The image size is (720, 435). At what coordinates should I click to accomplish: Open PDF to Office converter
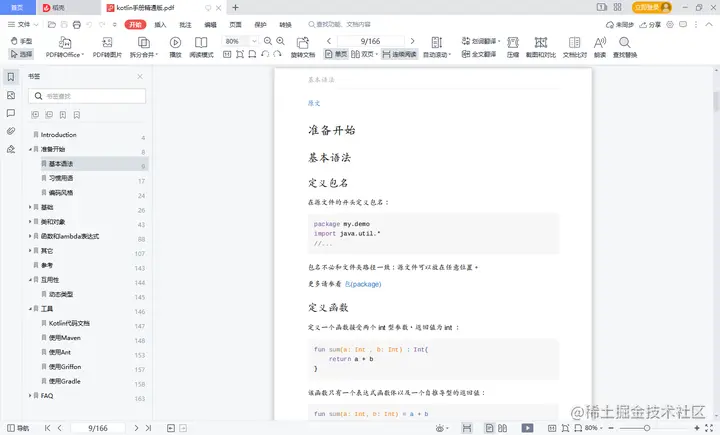pos(65,47)
